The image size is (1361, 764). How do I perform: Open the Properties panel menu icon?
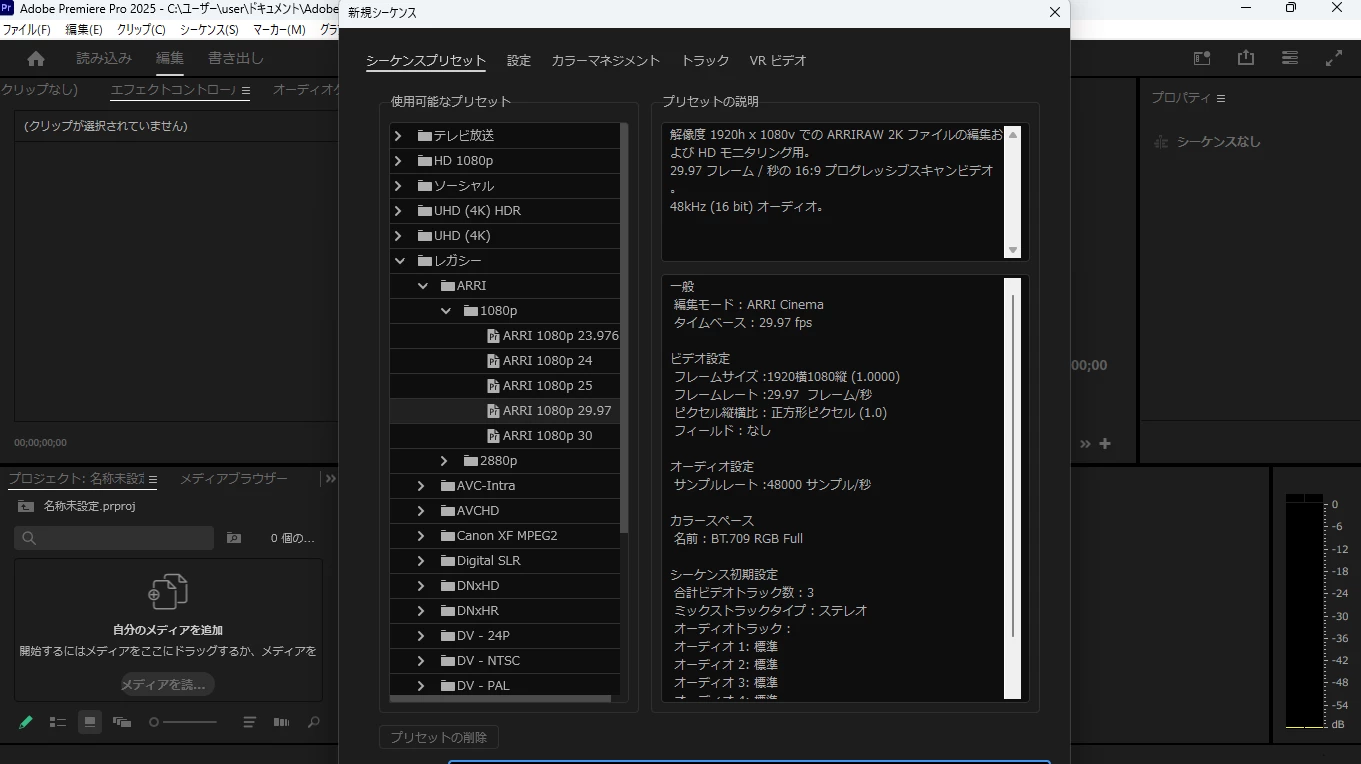coord(1220,98)
